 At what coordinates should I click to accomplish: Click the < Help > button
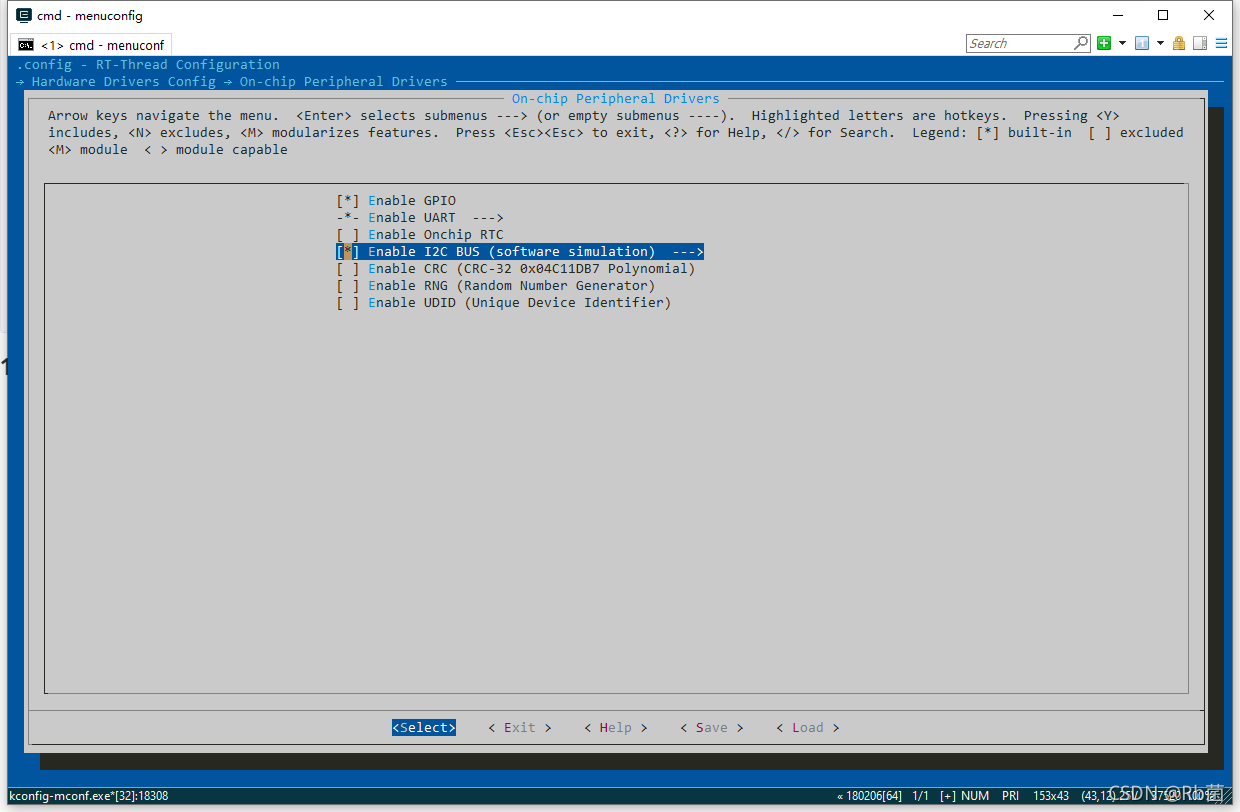click(616, 727)
